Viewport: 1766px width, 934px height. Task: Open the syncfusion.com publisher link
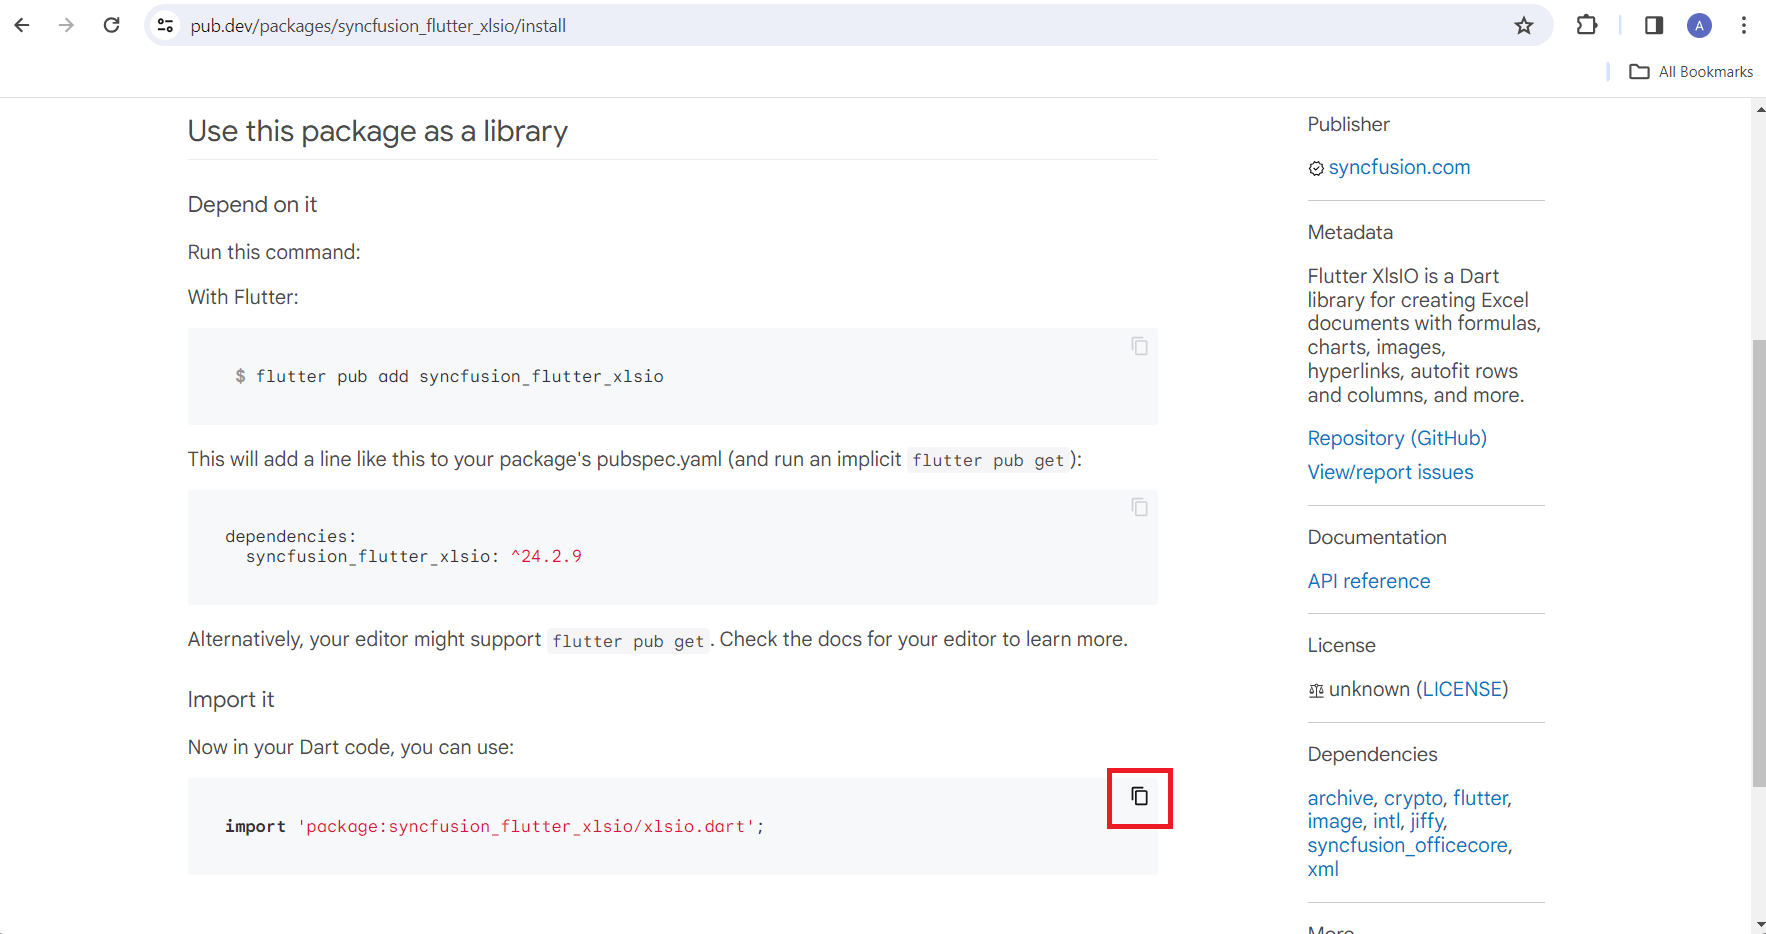[x=1398, y=168]
